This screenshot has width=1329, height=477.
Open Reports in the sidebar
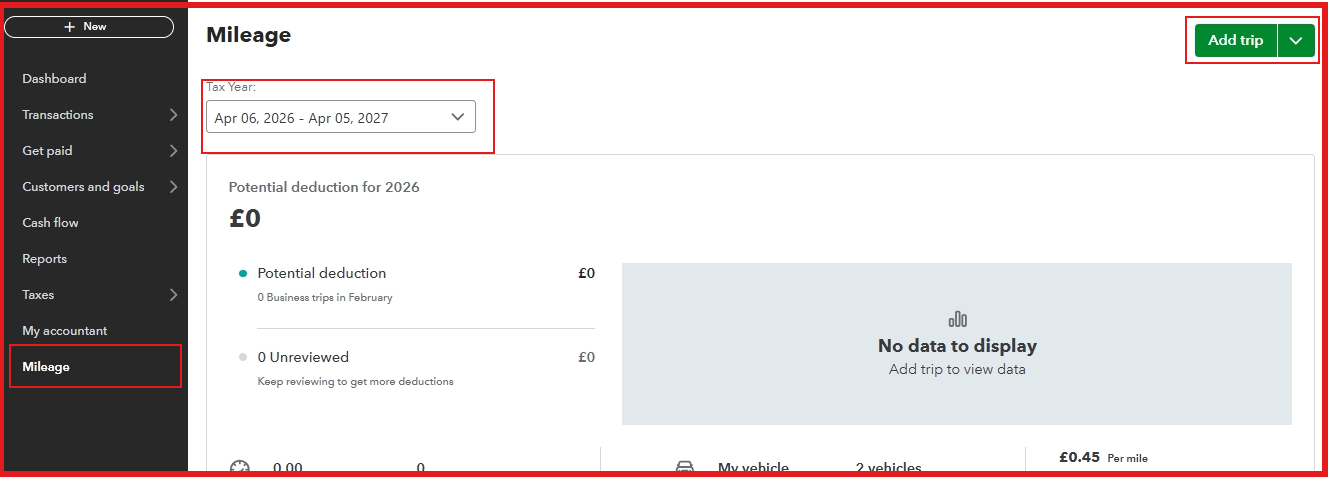(45, 259)
